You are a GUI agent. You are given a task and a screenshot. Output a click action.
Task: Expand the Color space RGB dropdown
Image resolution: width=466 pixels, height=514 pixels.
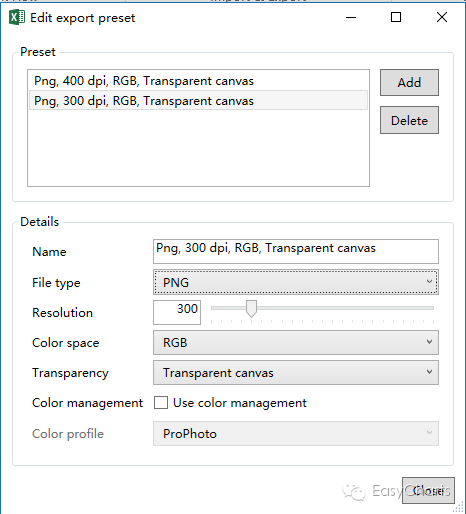click(x=296, y=342)
